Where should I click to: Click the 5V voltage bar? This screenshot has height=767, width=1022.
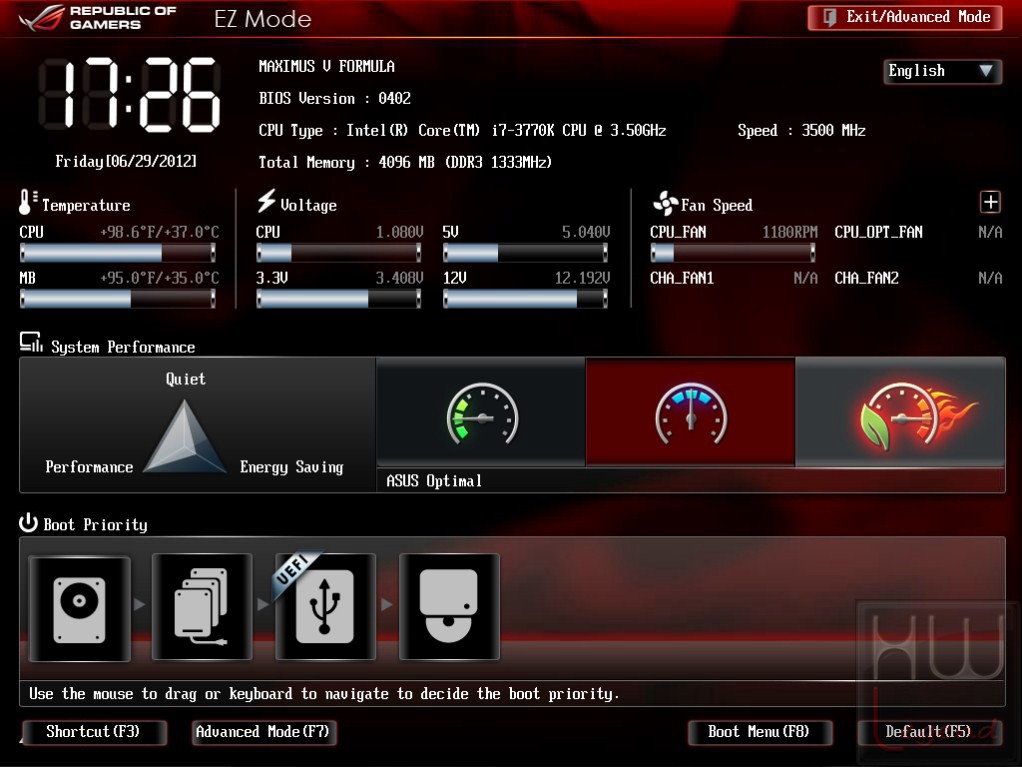pos(525,252)
